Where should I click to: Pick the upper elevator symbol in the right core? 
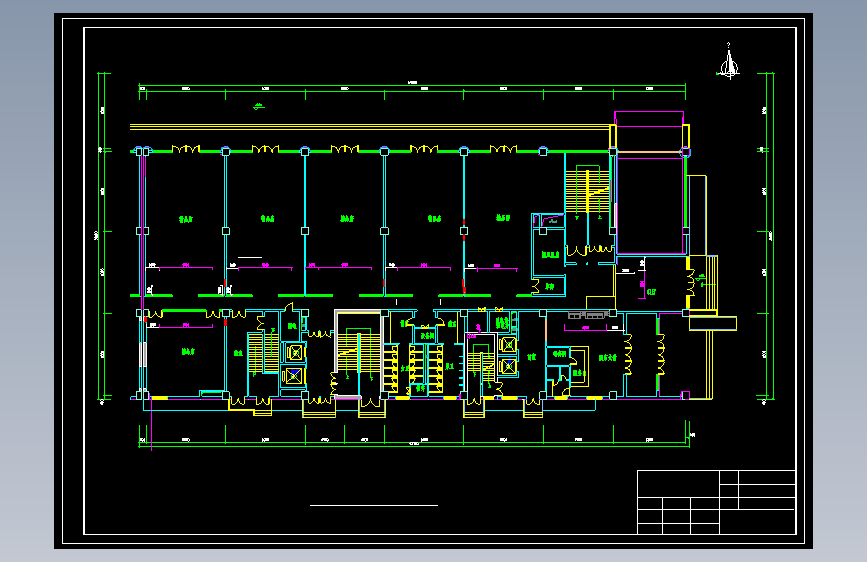click(508, 345)
